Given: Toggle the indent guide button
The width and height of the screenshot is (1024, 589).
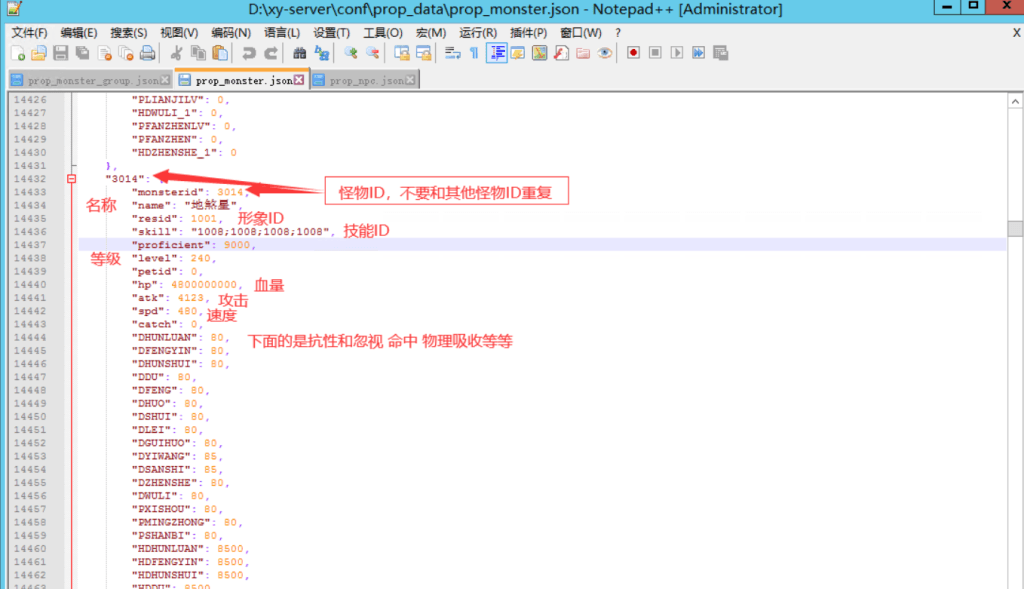Looking at the screenshot, I should (x=496, y=53).
